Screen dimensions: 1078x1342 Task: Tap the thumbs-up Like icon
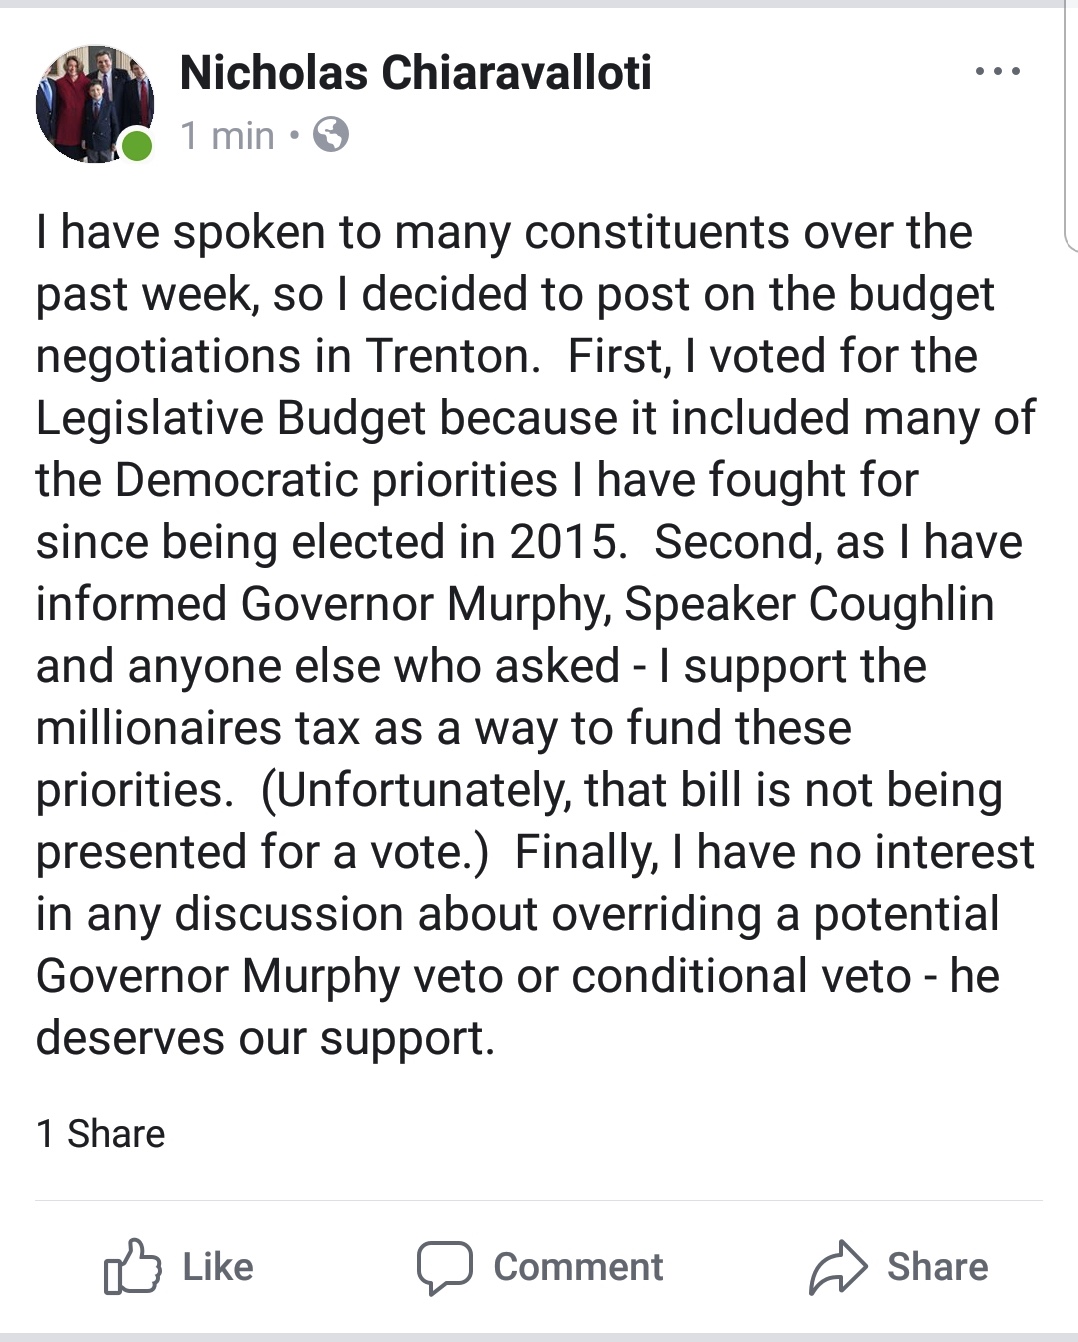(x=132, y=1267)
